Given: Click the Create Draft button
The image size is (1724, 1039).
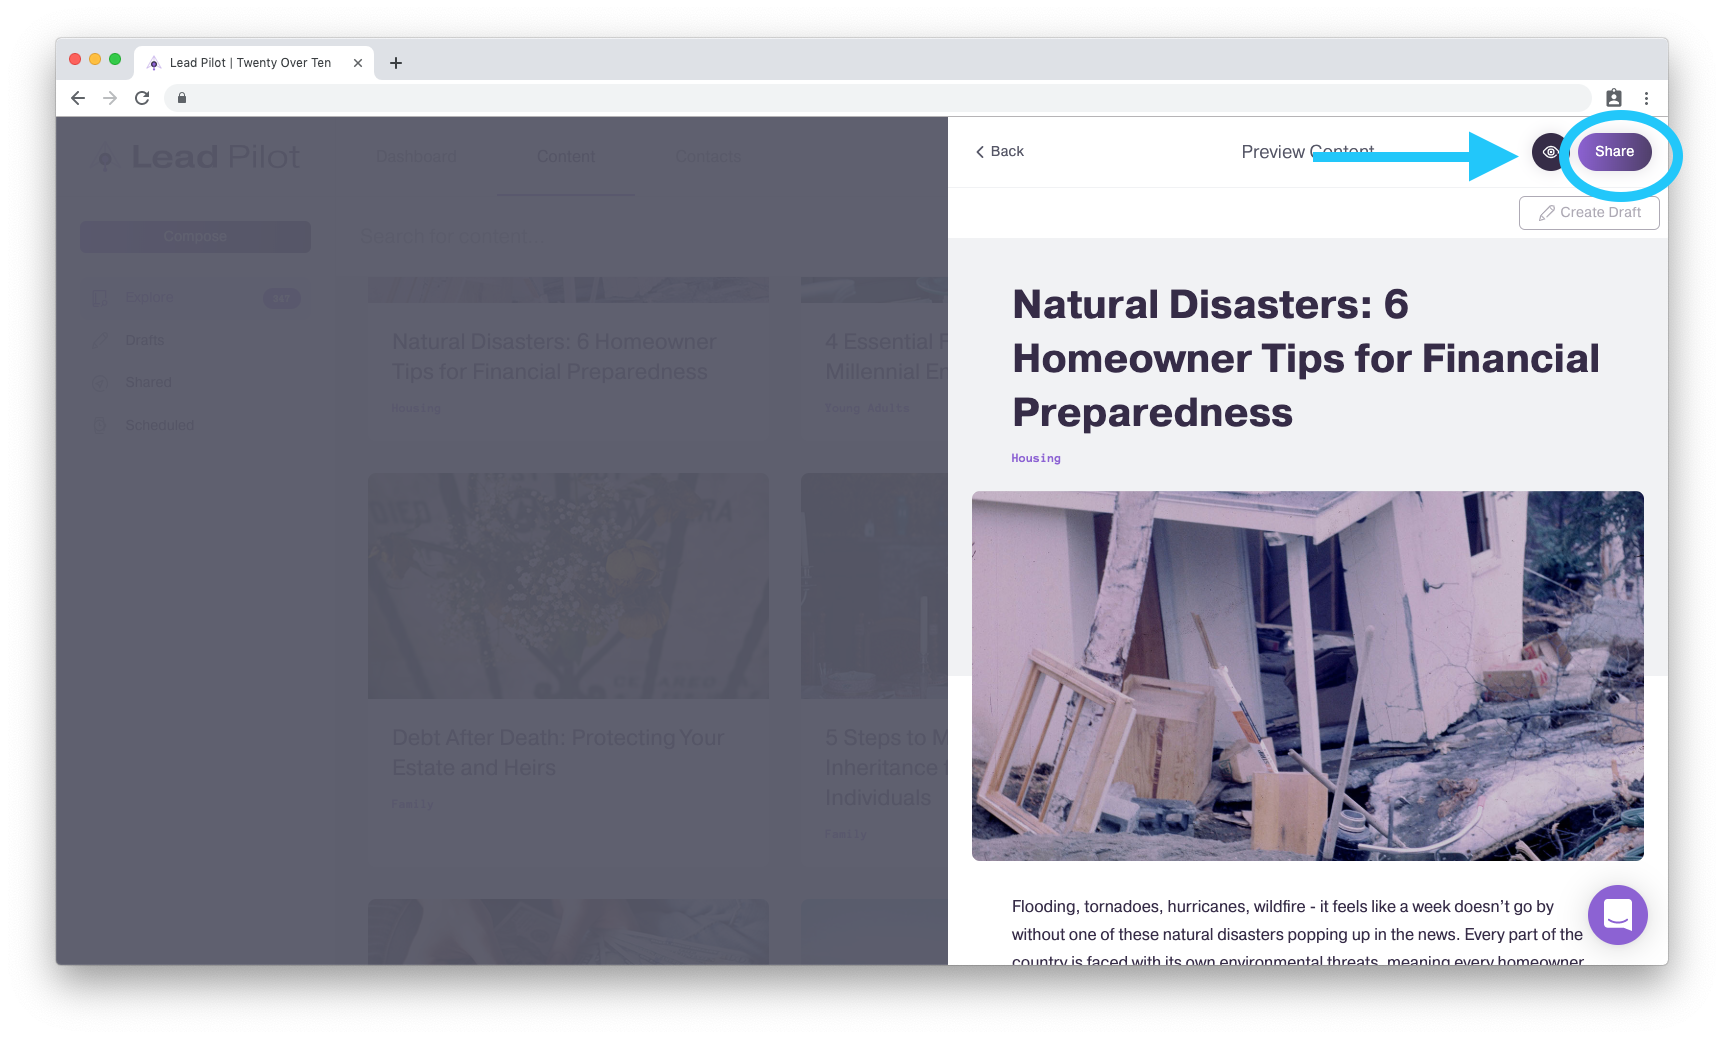Looking at the screenshot, I should coord(1589,213).
